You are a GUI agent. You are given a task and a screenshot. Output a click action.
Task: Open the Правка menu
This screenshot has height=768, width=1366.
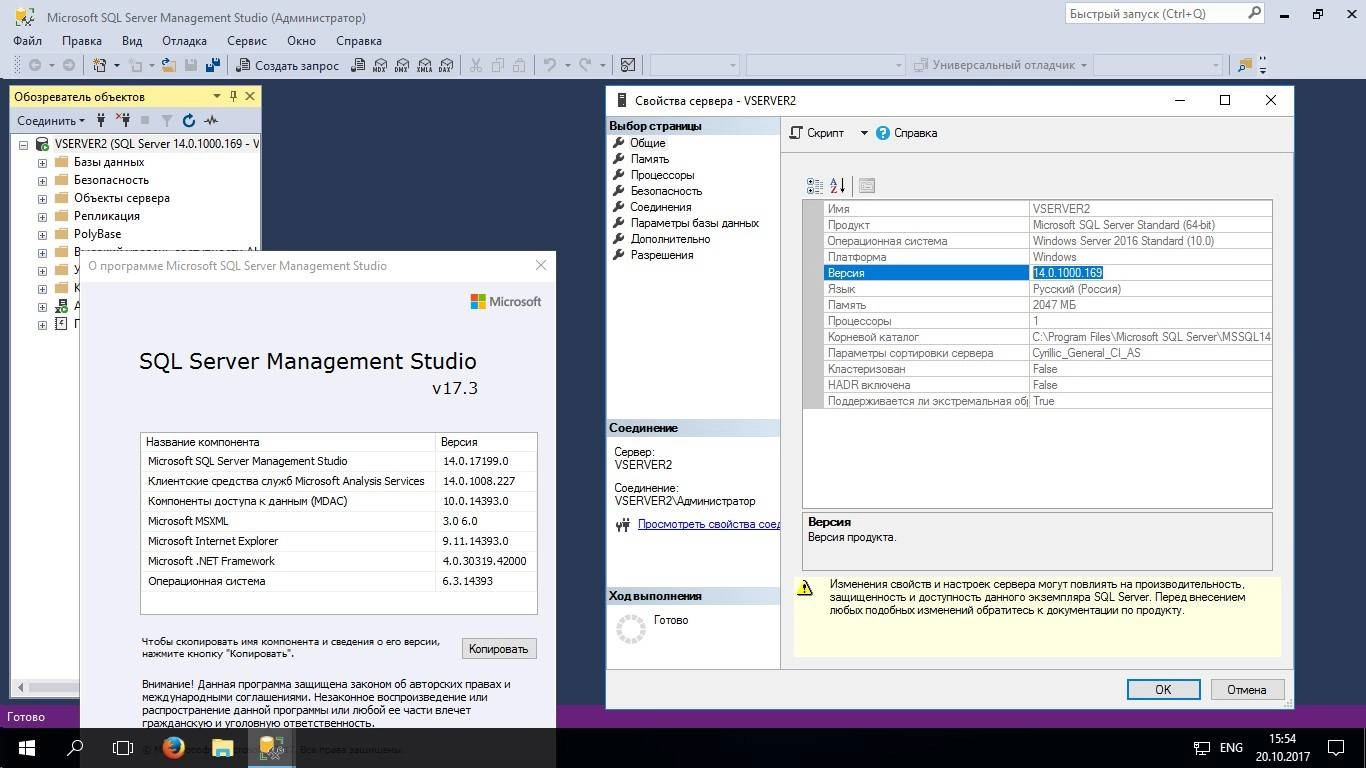pyautogui.click(x=82, y=41)
